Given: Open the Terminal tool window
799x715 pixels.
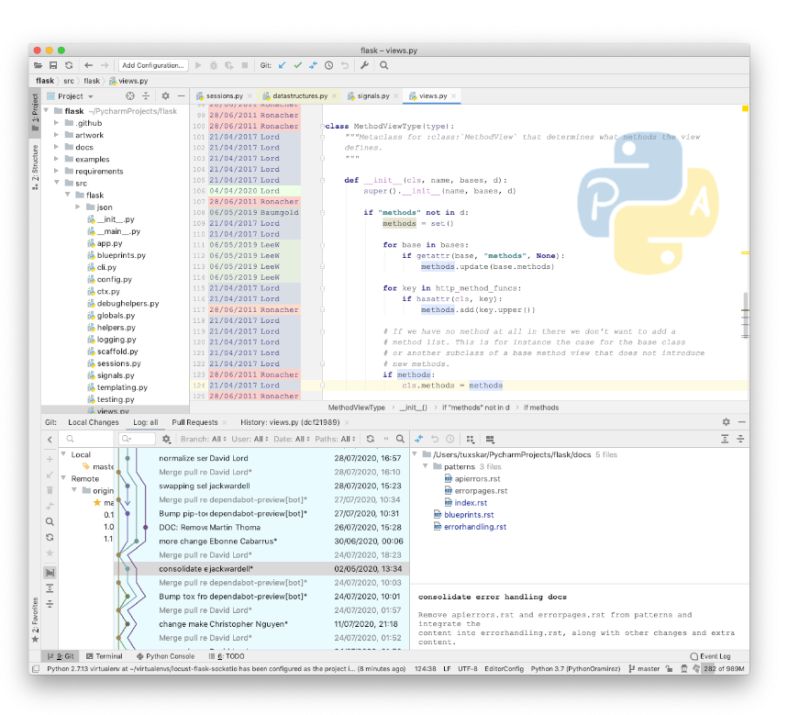Looking at the screenshot, I should click(104, 656).
